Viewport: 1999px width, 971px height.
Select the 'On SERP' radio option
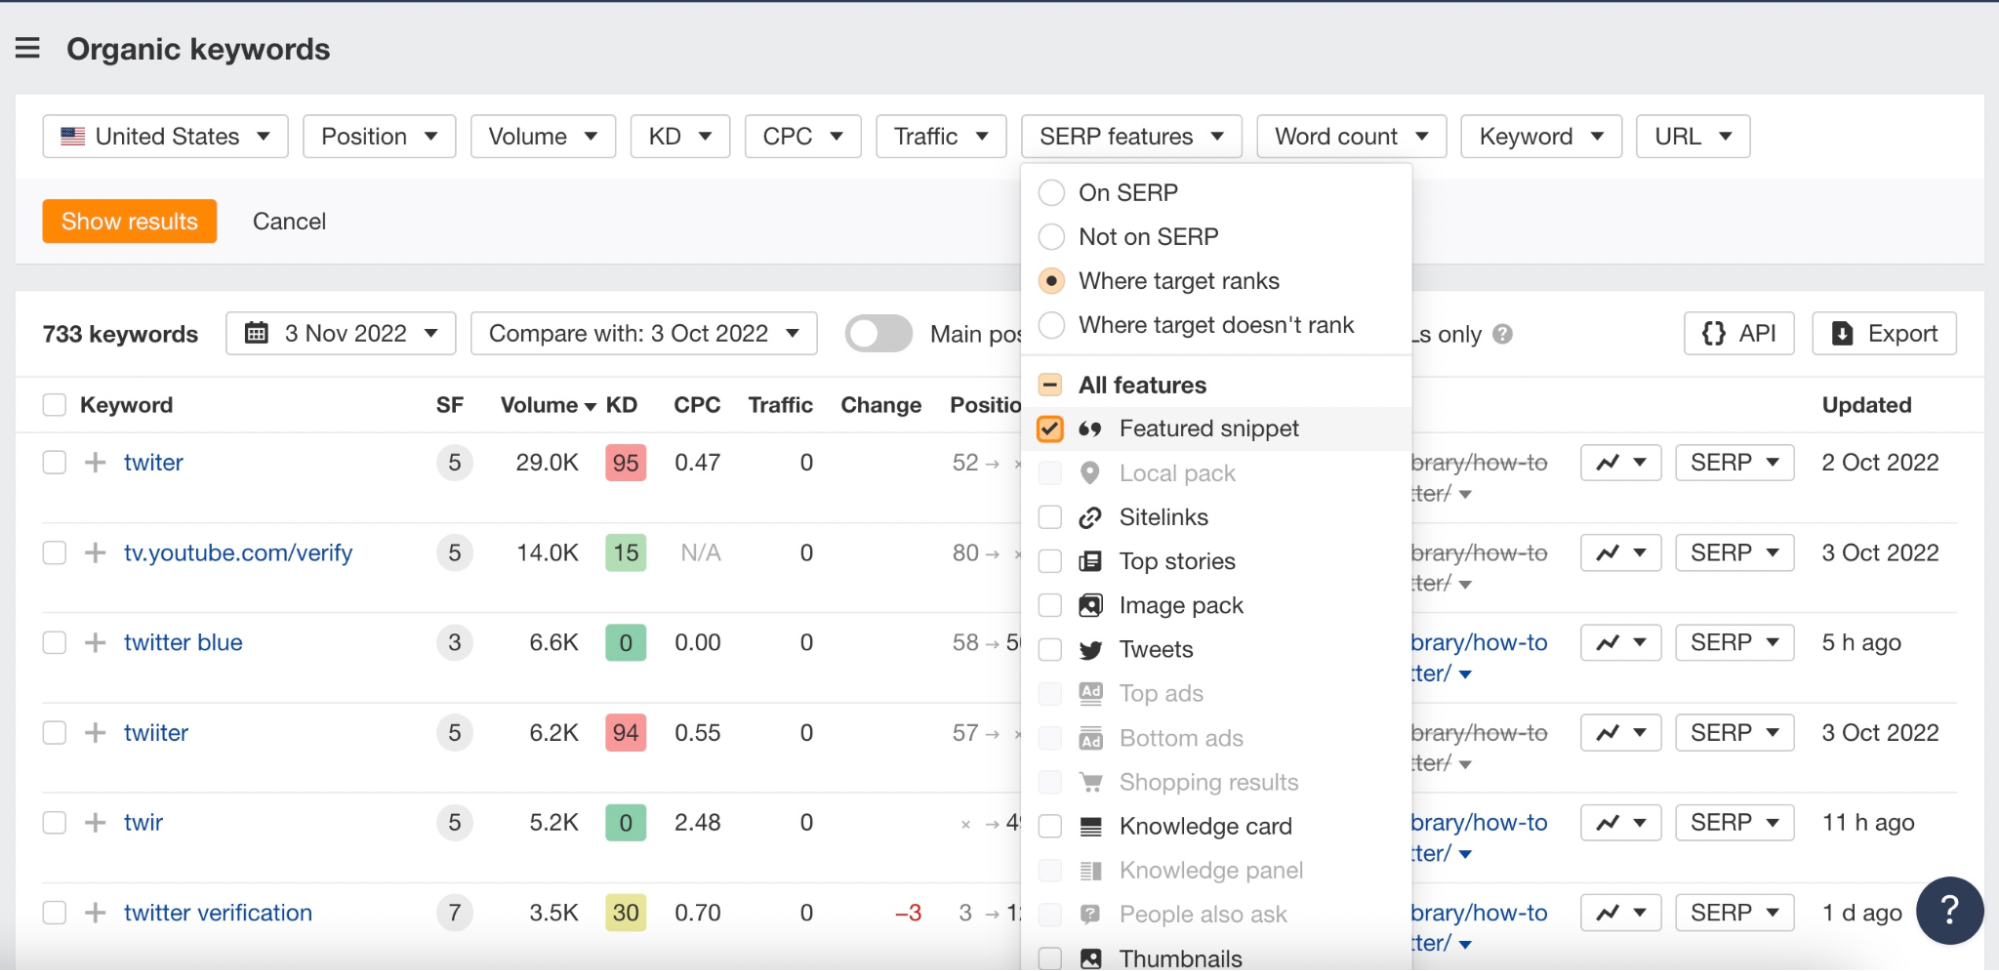(1051, 192)
